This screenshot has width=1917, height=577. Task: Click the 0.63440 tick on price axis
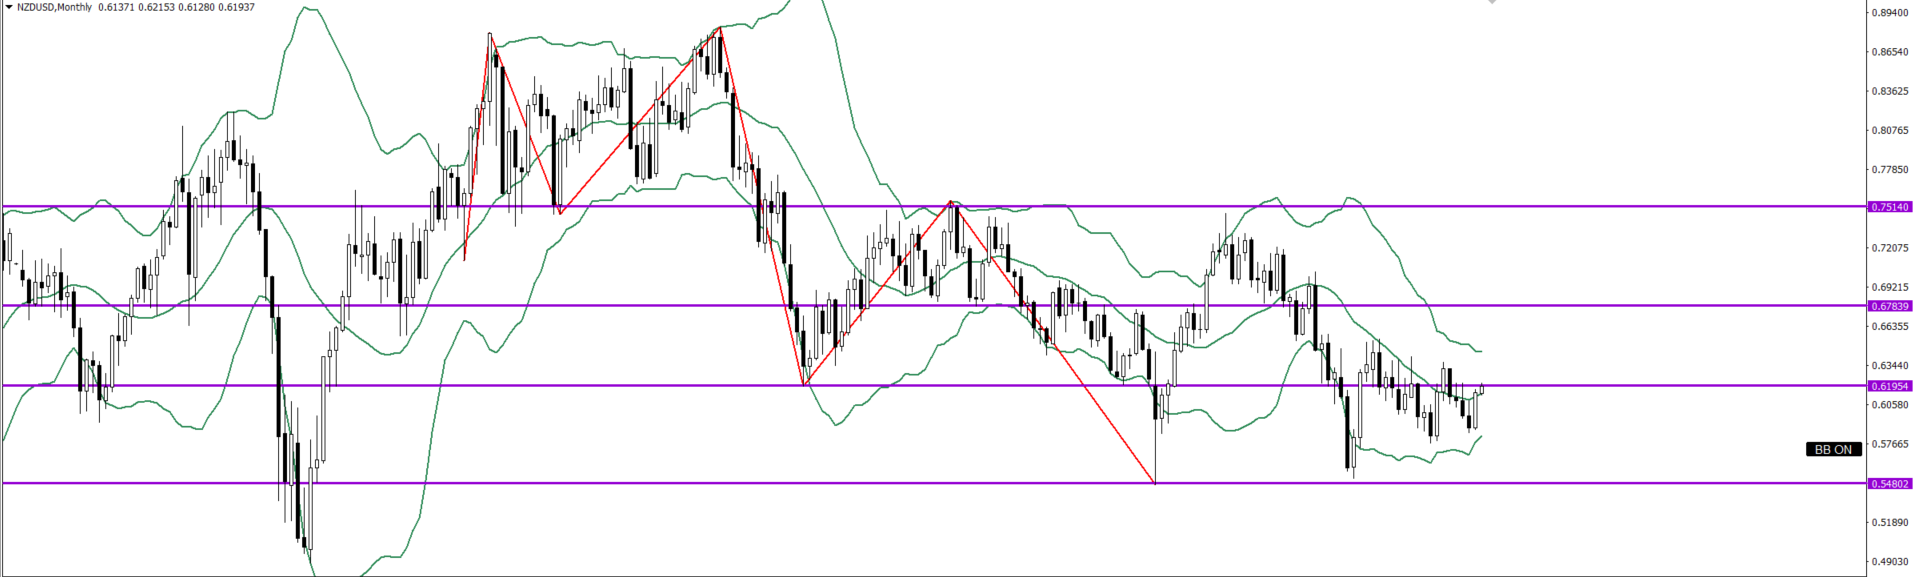tap(1889, 366)
